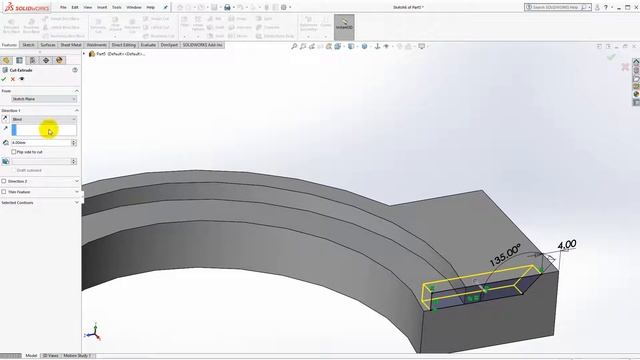Image resolution: width=640 pixels, height=360 pixels.
Task: Toggle the Draft outward checkbox
Action: 14,170
